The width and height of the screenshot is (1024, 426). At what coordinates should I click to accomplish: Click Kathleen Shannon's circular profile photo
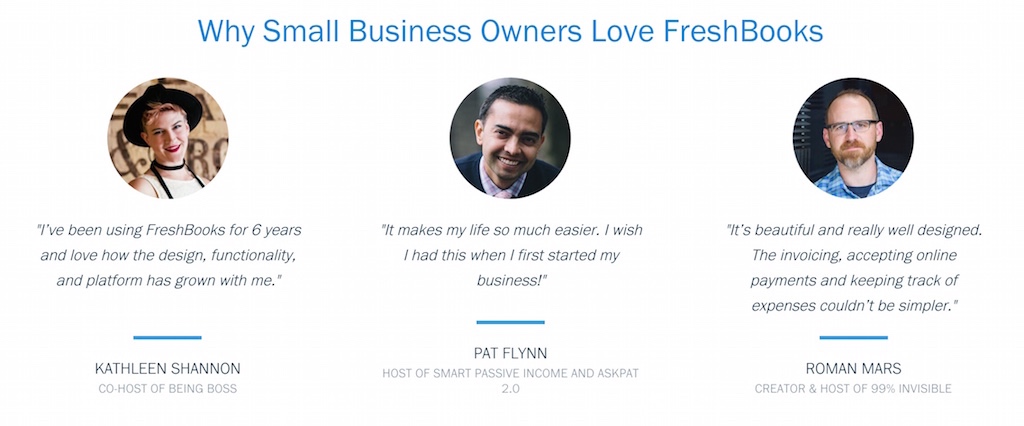pyautogui.click(x=168, y=138)
